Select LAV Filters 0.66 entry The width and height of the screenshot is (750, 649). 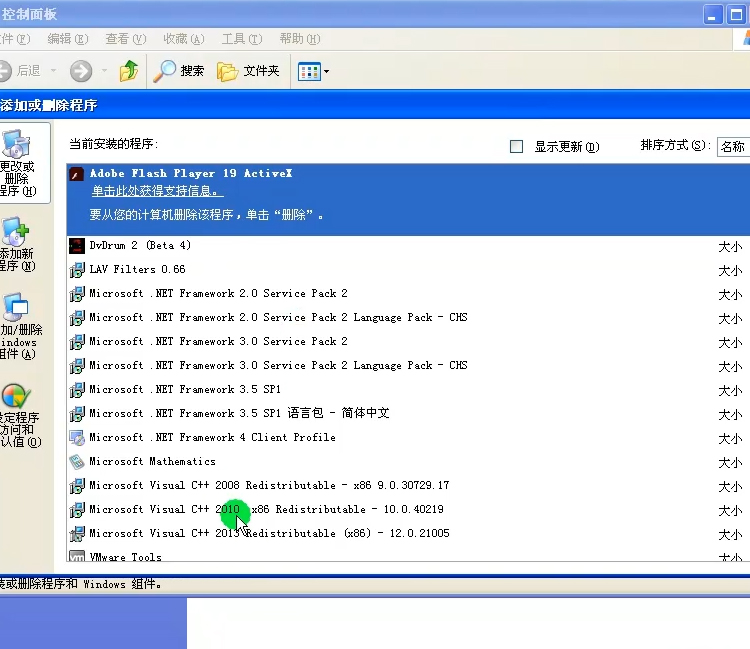click(408, 270)
